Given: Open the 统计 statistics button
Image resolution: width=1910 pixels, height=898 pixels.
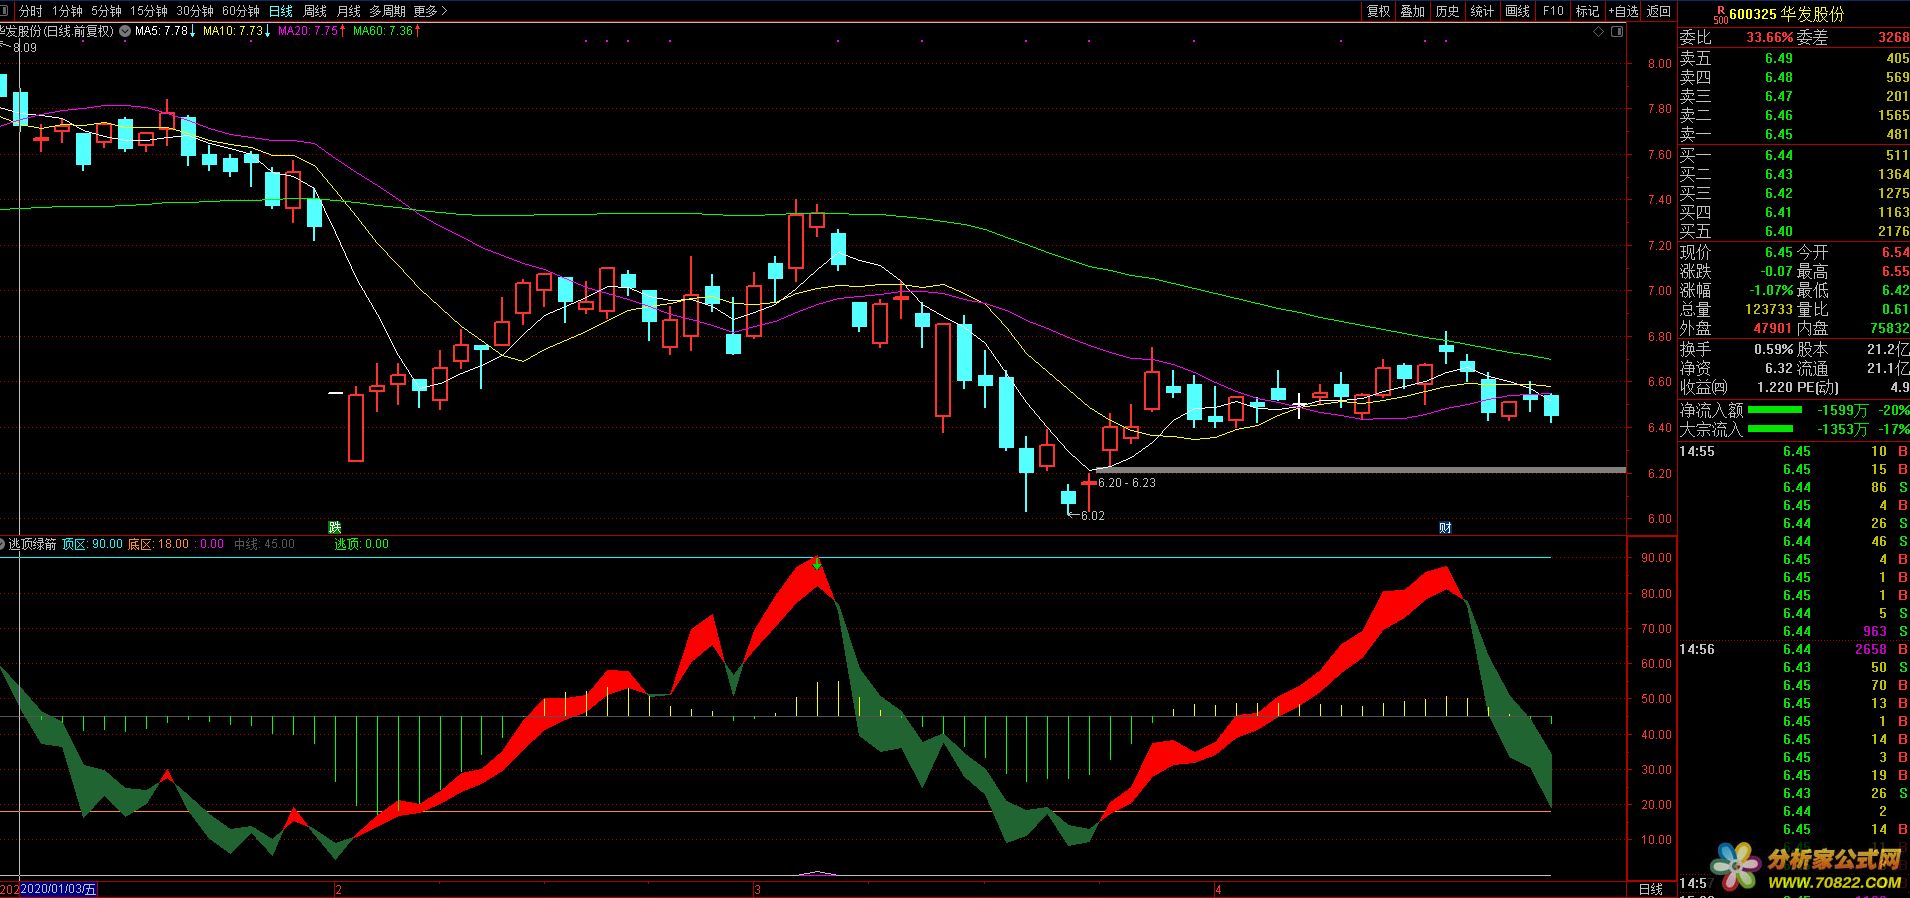Looking at the screenshot, I should 1483,11.
